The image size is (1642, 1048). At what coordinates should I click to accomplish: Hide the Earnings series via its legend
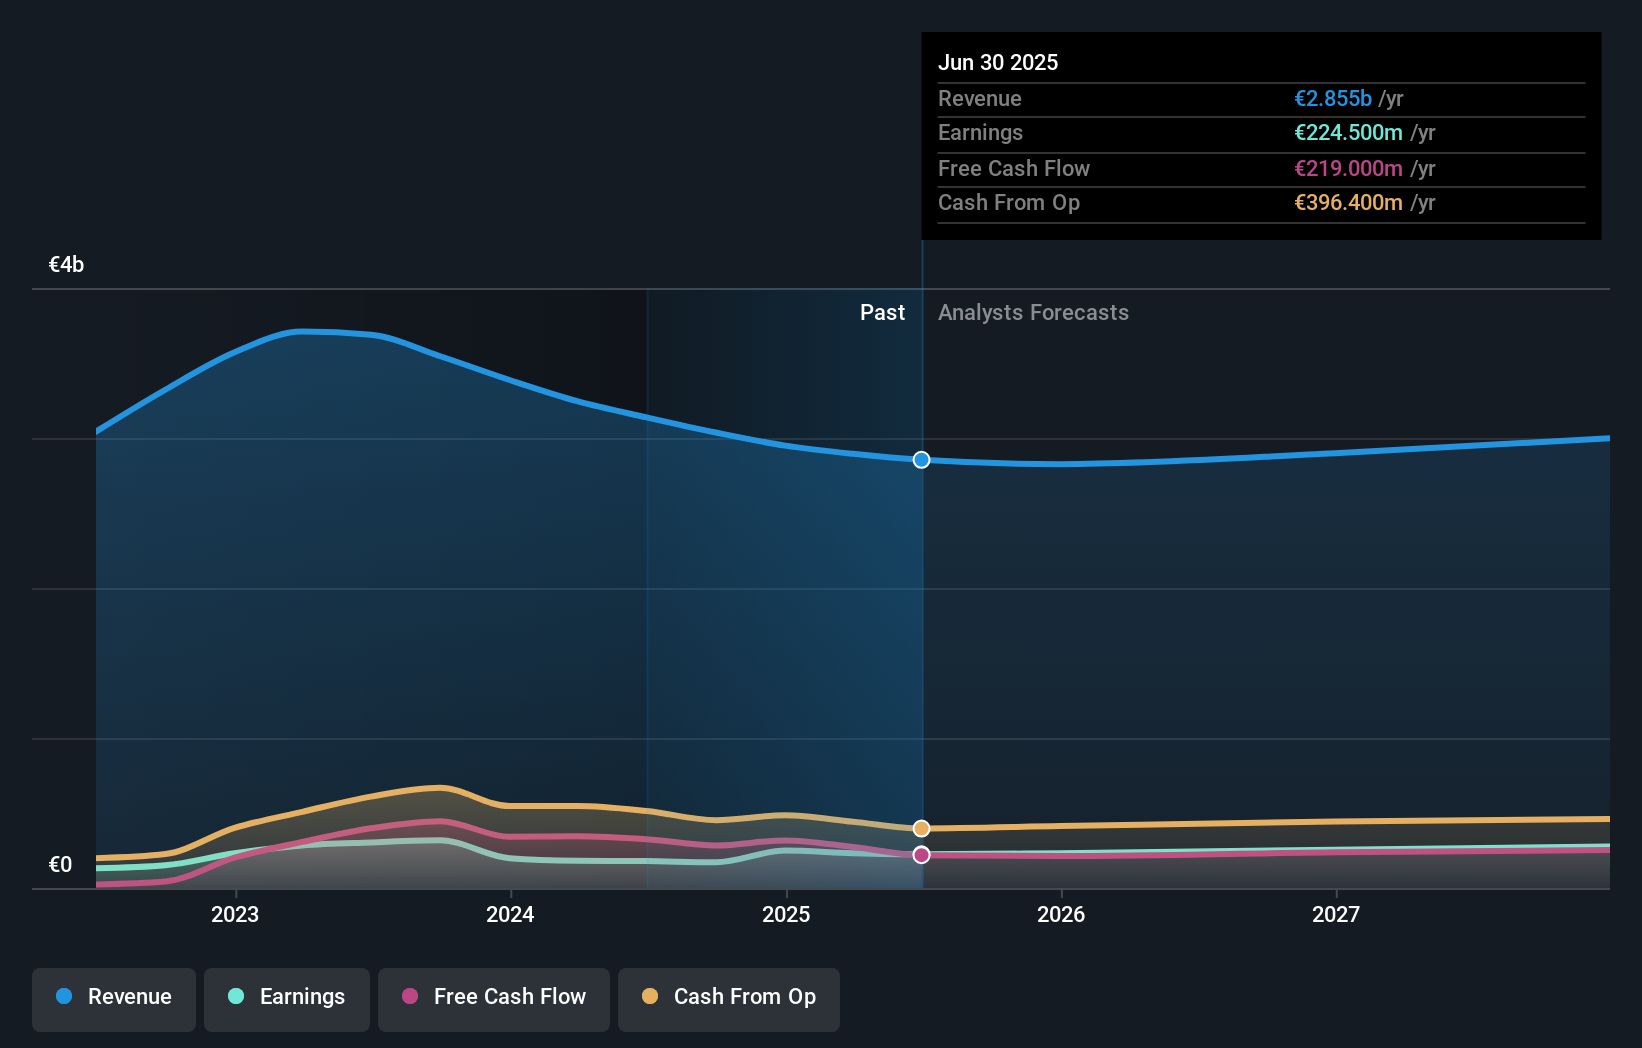[x=287, y=997]
